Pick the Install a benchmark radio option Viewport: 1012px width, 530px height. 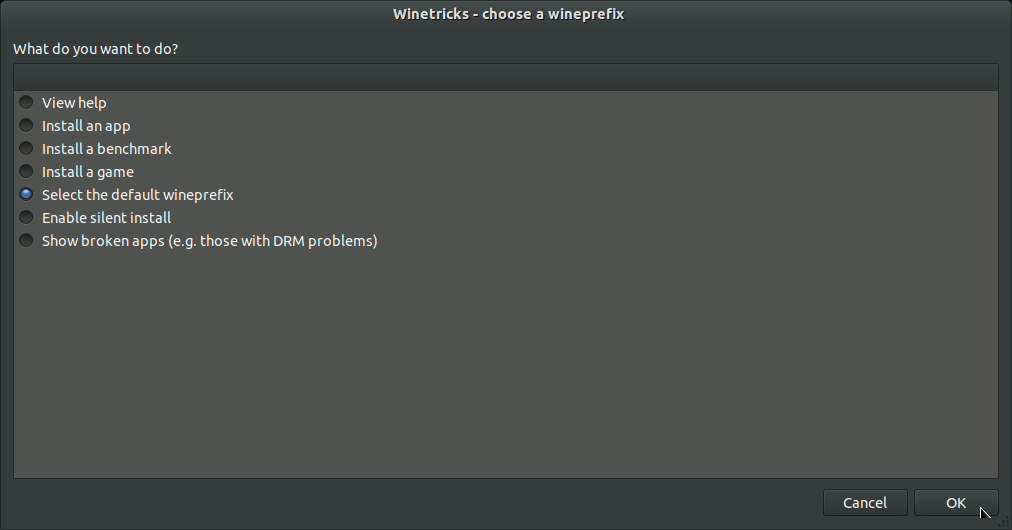point(26,148)
